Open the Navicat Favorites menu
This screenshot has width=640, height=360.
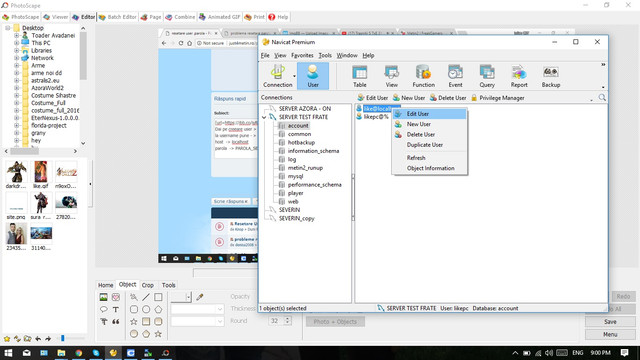(x=302, y=56)
